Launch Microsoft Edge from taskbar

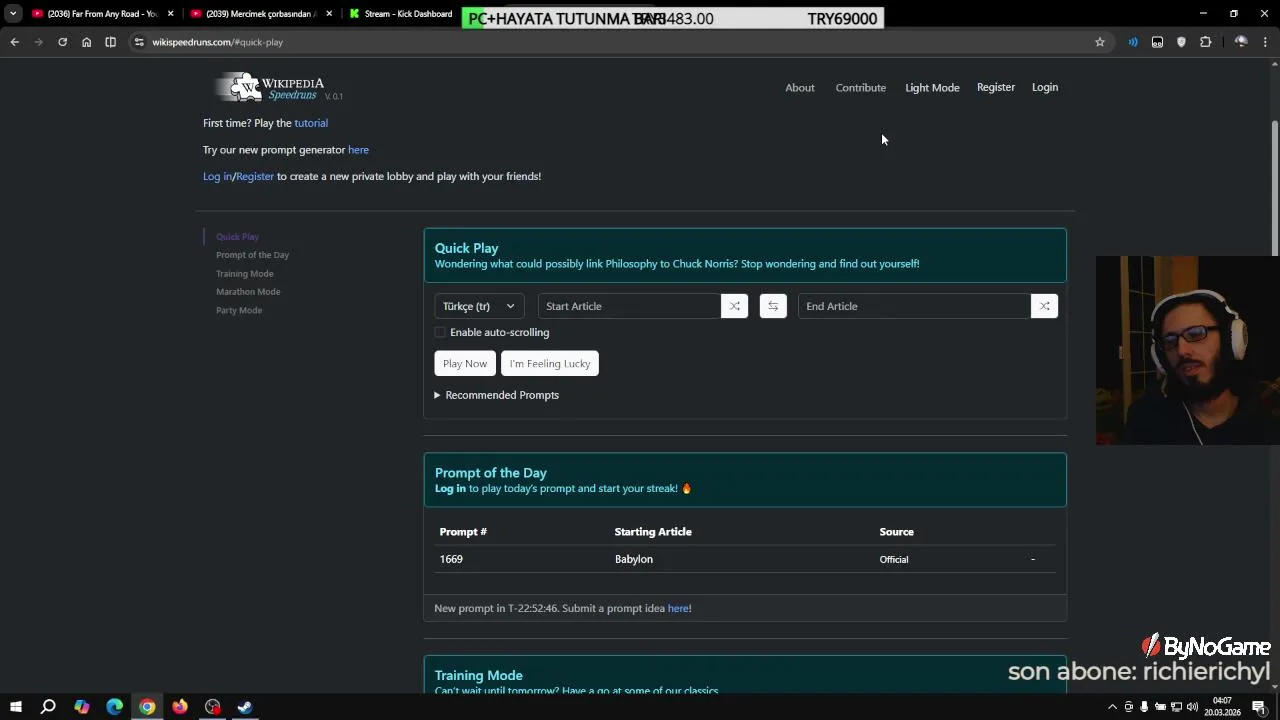(x=114, y=707)
